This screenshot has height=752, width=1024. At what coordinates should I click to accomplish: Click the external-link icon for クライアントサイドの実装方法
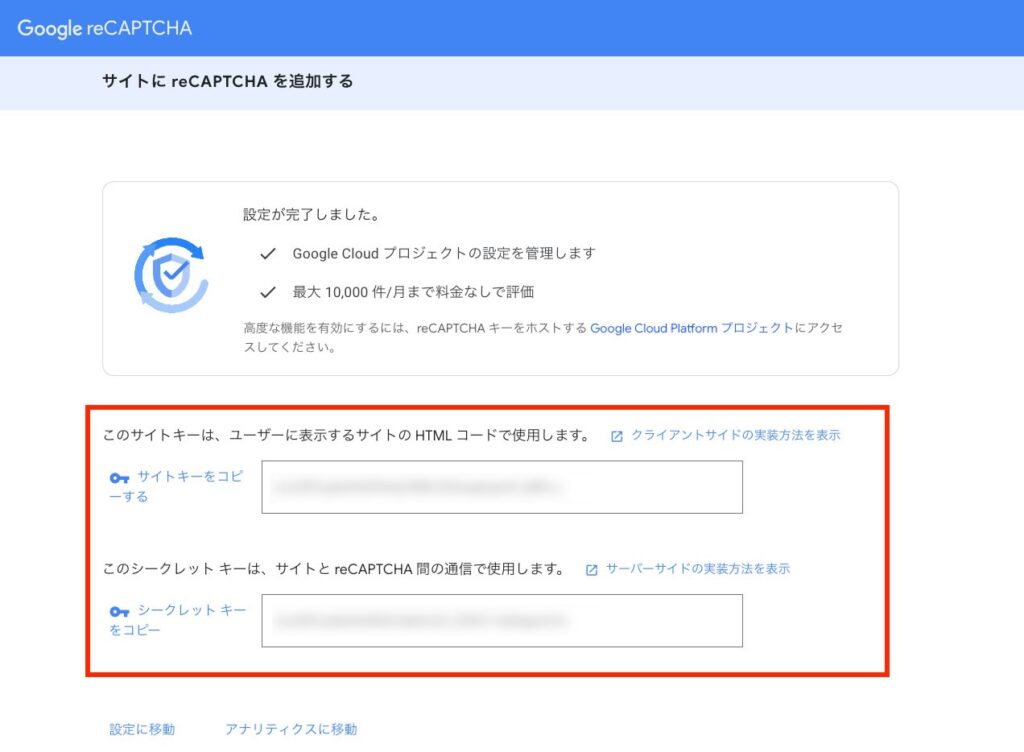(616, 436)
